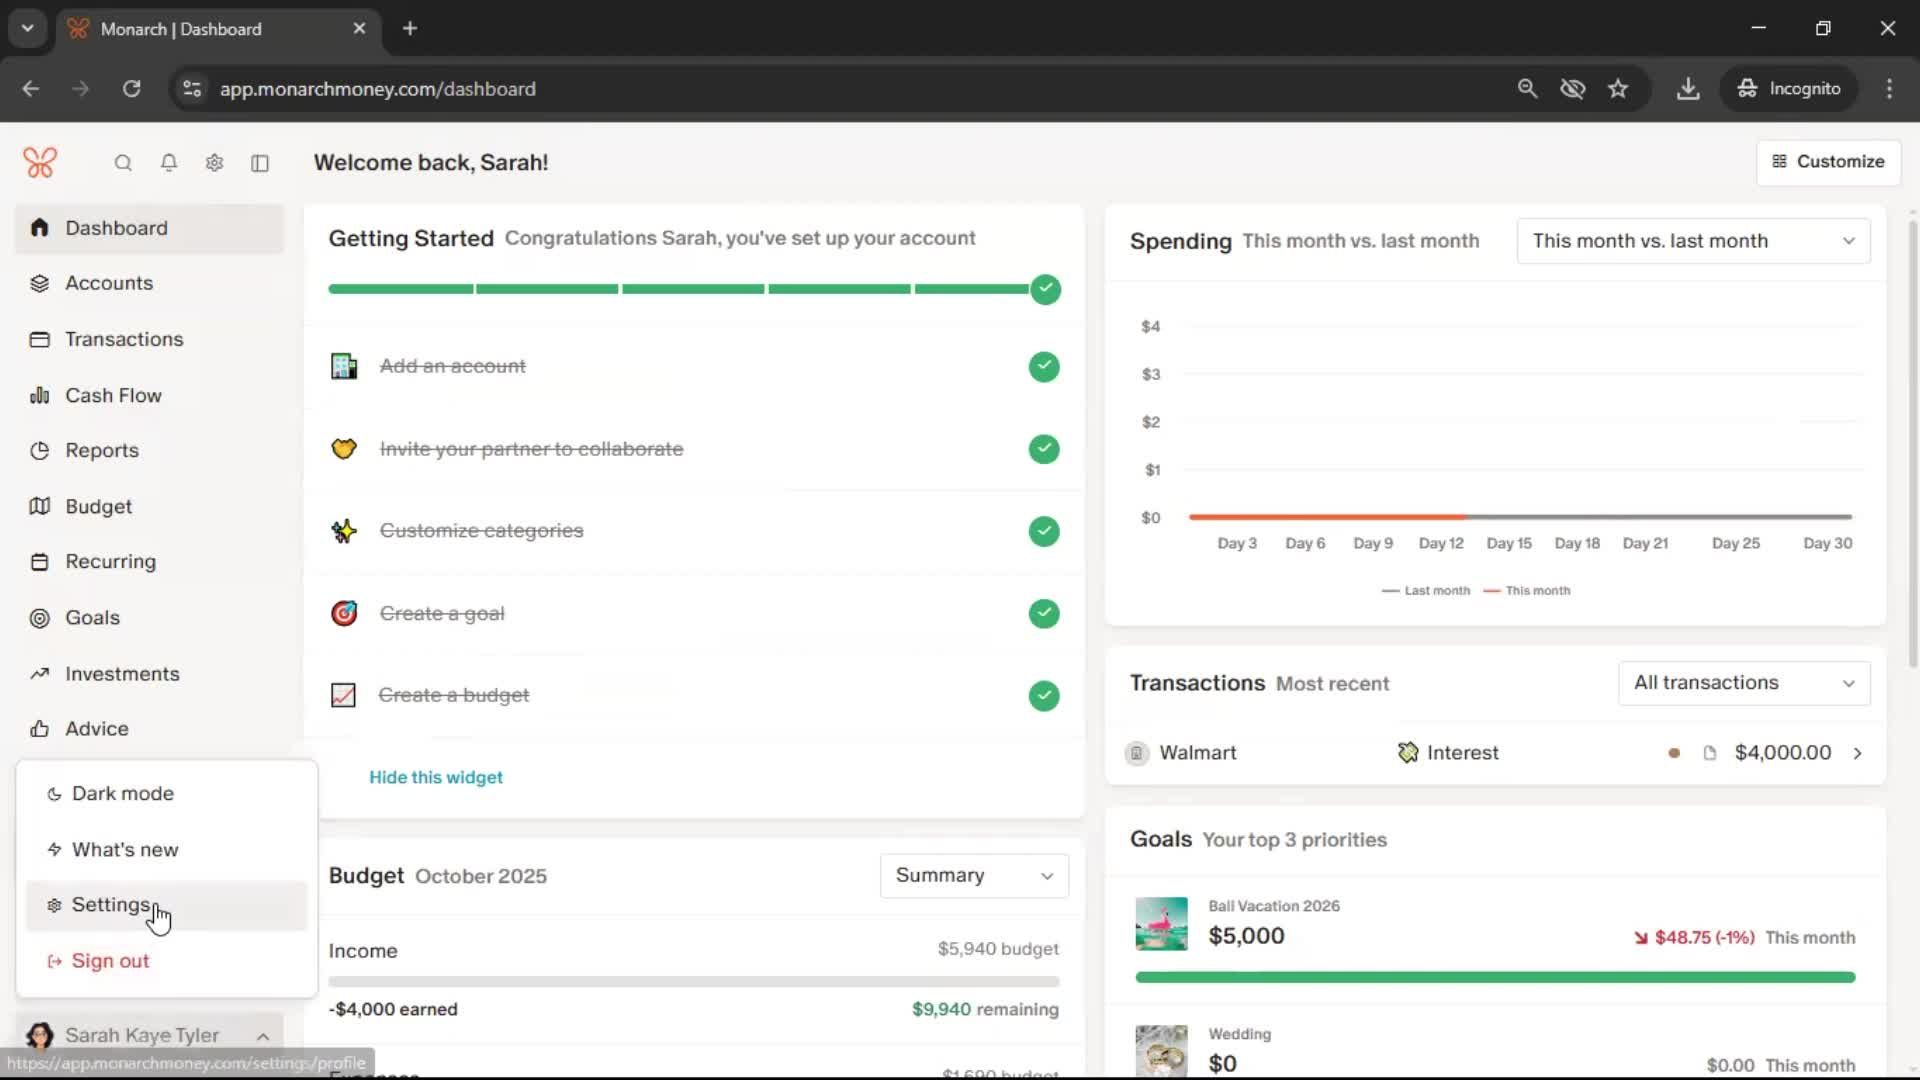Click the Monarch butterfly logo
Image resolution: width=1920 pixels, height=1080 pixels.
point(40,163)
